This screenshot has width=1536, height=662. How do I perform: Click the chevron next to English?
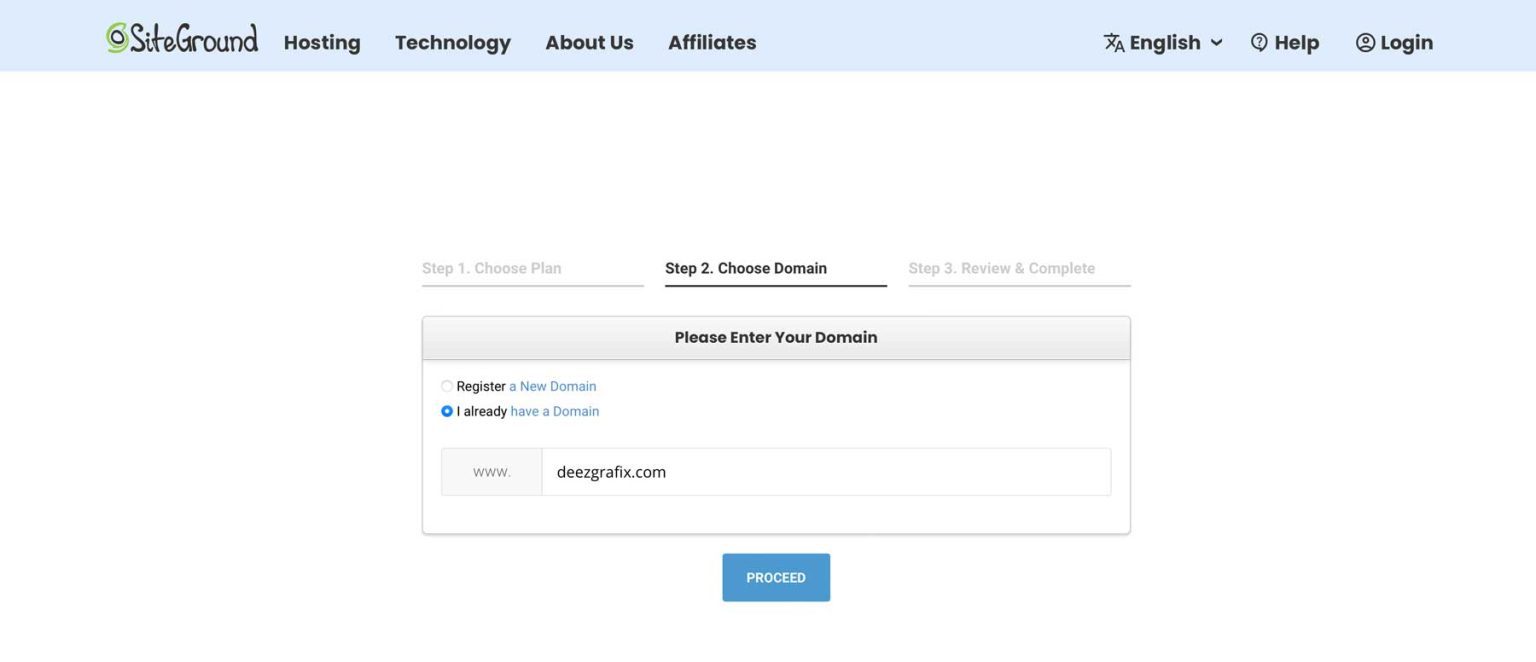tap(1216, 43)
